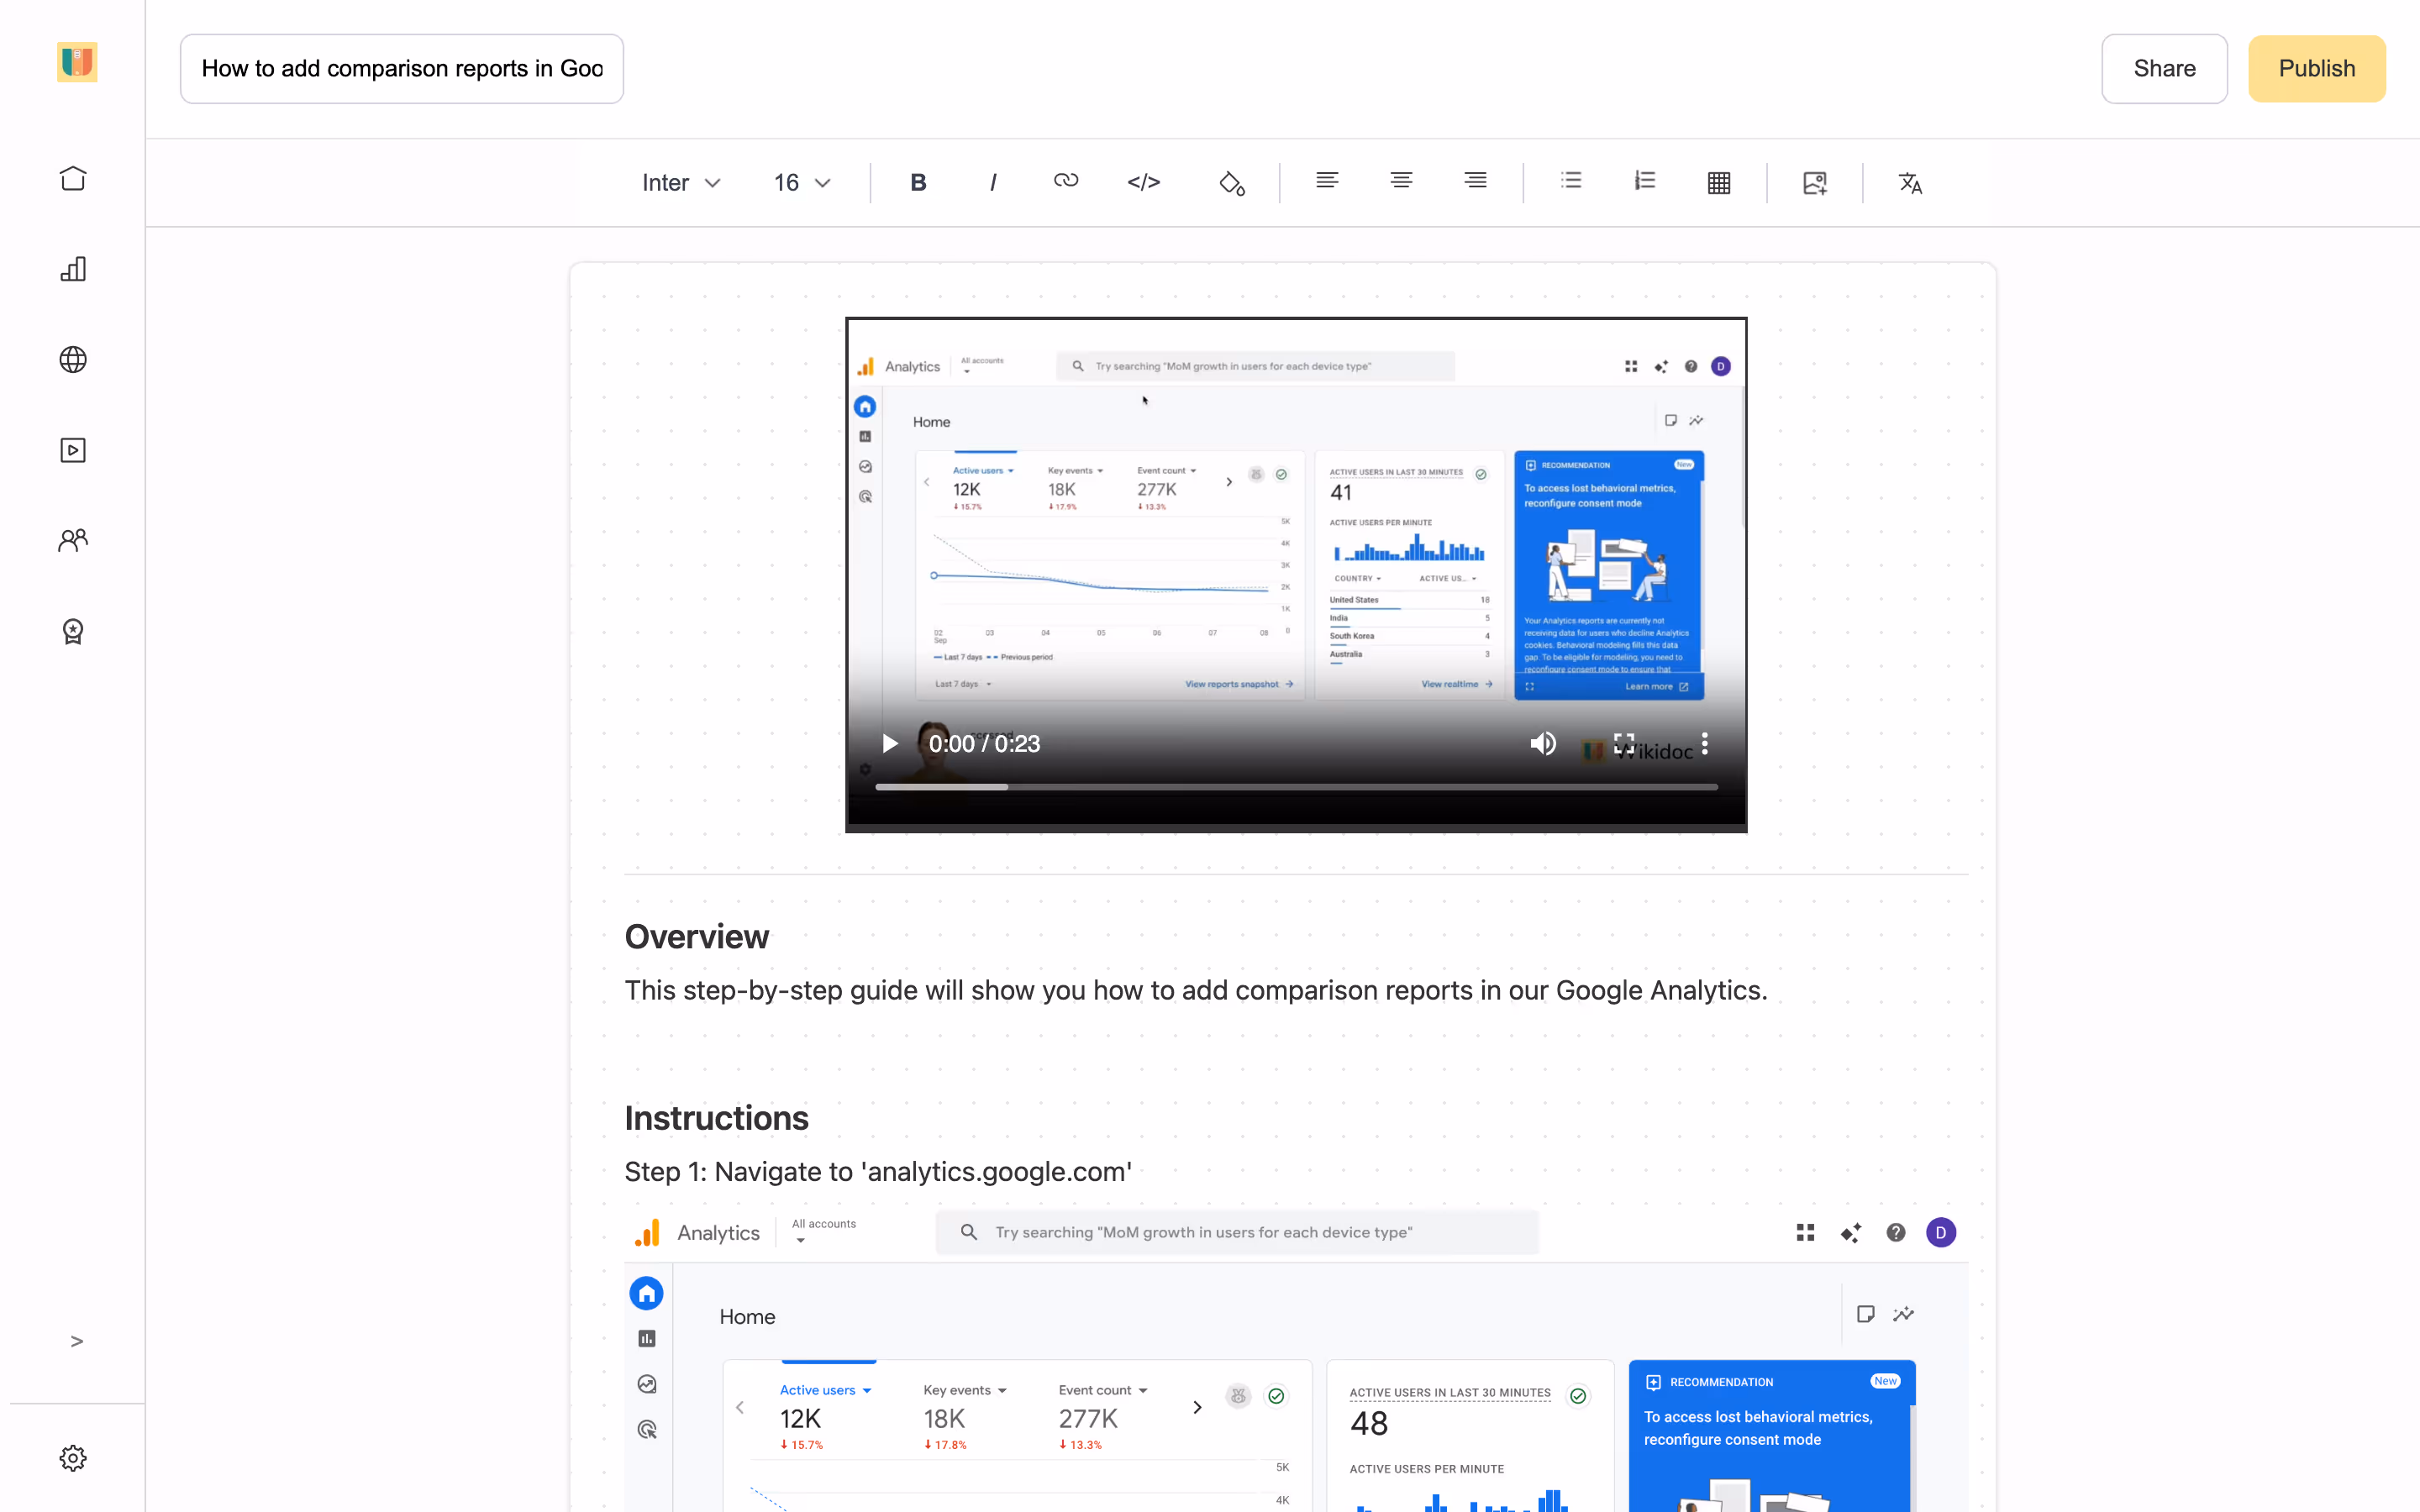Toggle bold formatting
The width and height of the screenshot is (2420, 1512).
(917, 182)
